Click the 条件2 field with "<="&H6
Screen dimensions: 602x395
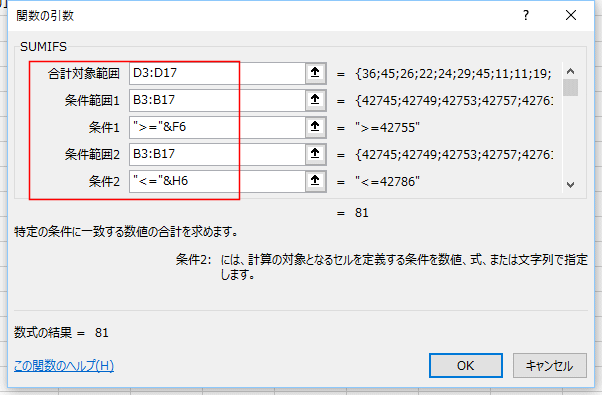pyautogui.click(x=217, y=181)
